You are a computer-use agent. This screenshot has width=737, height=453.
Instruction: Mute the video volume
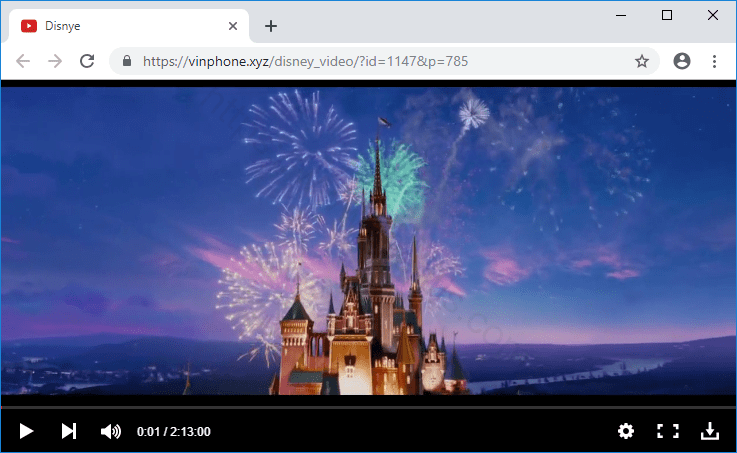click(x=110, y=431)
